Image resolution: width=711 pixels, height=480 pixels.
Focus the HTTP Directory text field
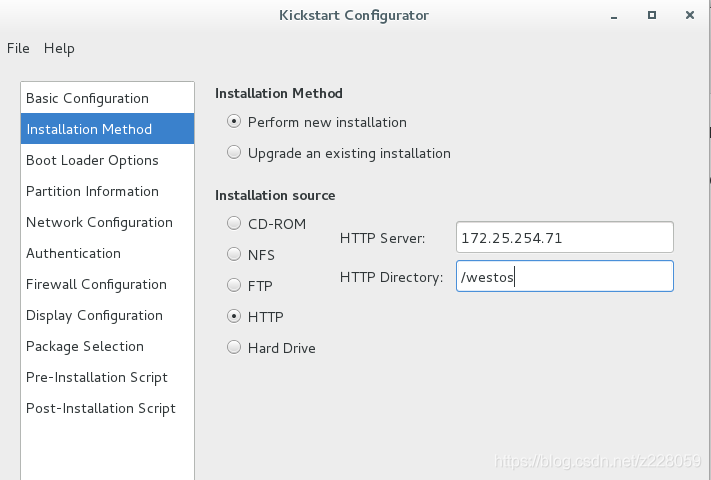coord(564,277)
